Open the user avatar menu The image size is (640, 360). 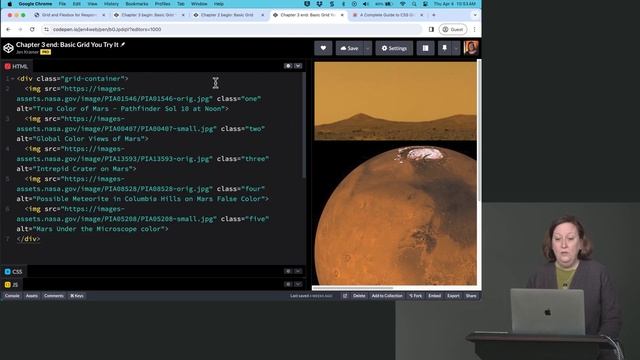[x=471, y=48]
